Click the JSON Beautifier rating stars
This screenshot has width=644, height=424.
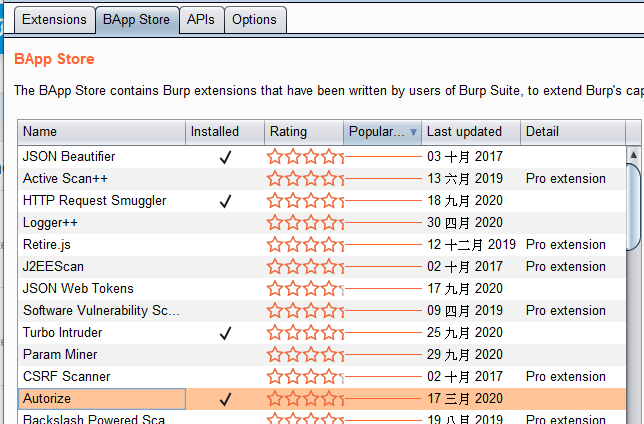[x=305, y=157]
